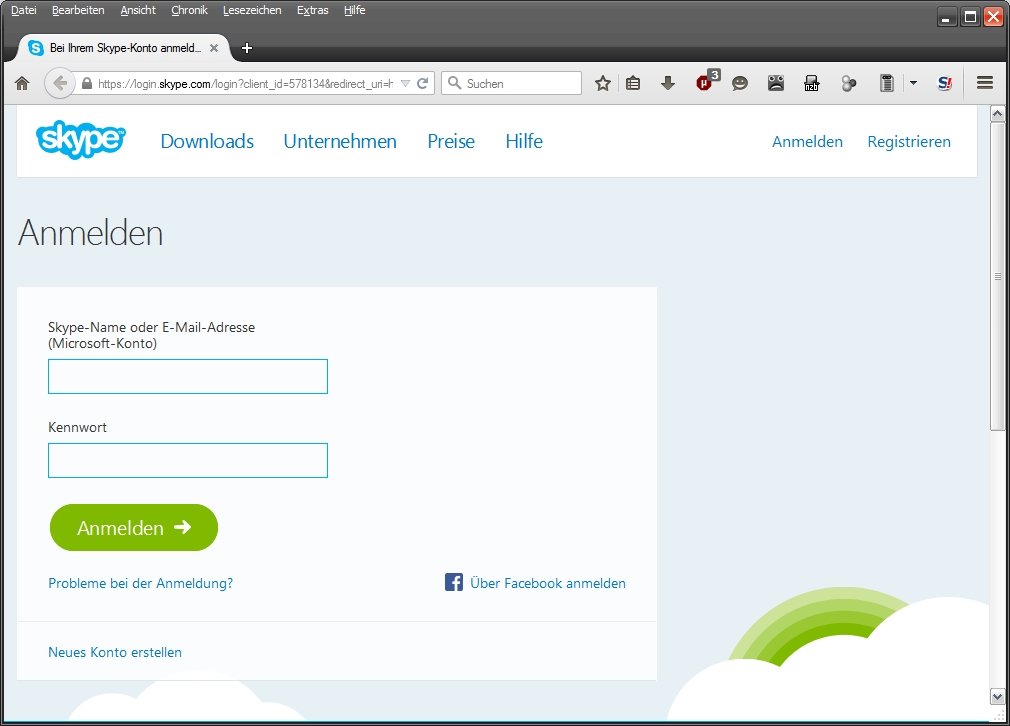Viewport: 1010px width, 726px height.
Task: Click the URL address bar
Action: tap(245, 83)
